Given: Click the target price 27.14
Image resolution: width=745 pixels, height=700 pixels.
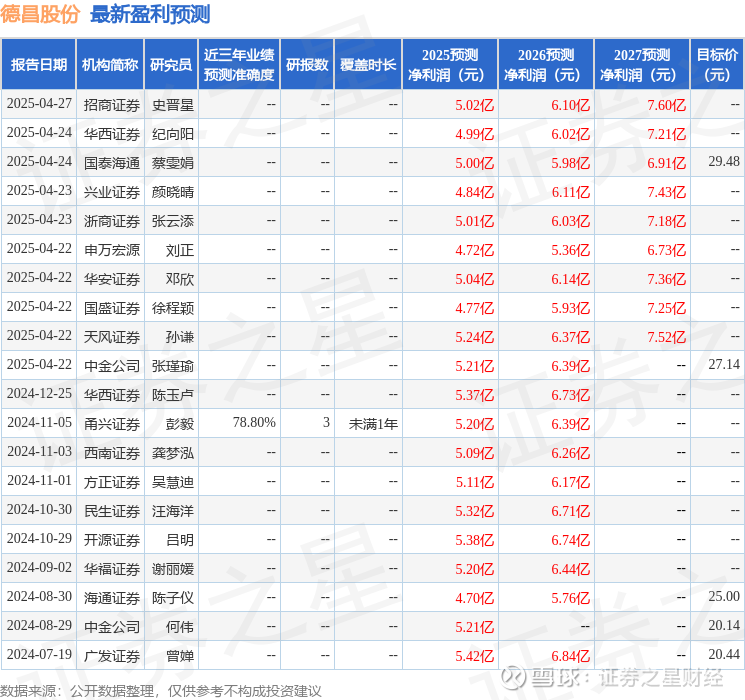Looking at the screenshot, I should pyautogui.click(x=724, y=364).
